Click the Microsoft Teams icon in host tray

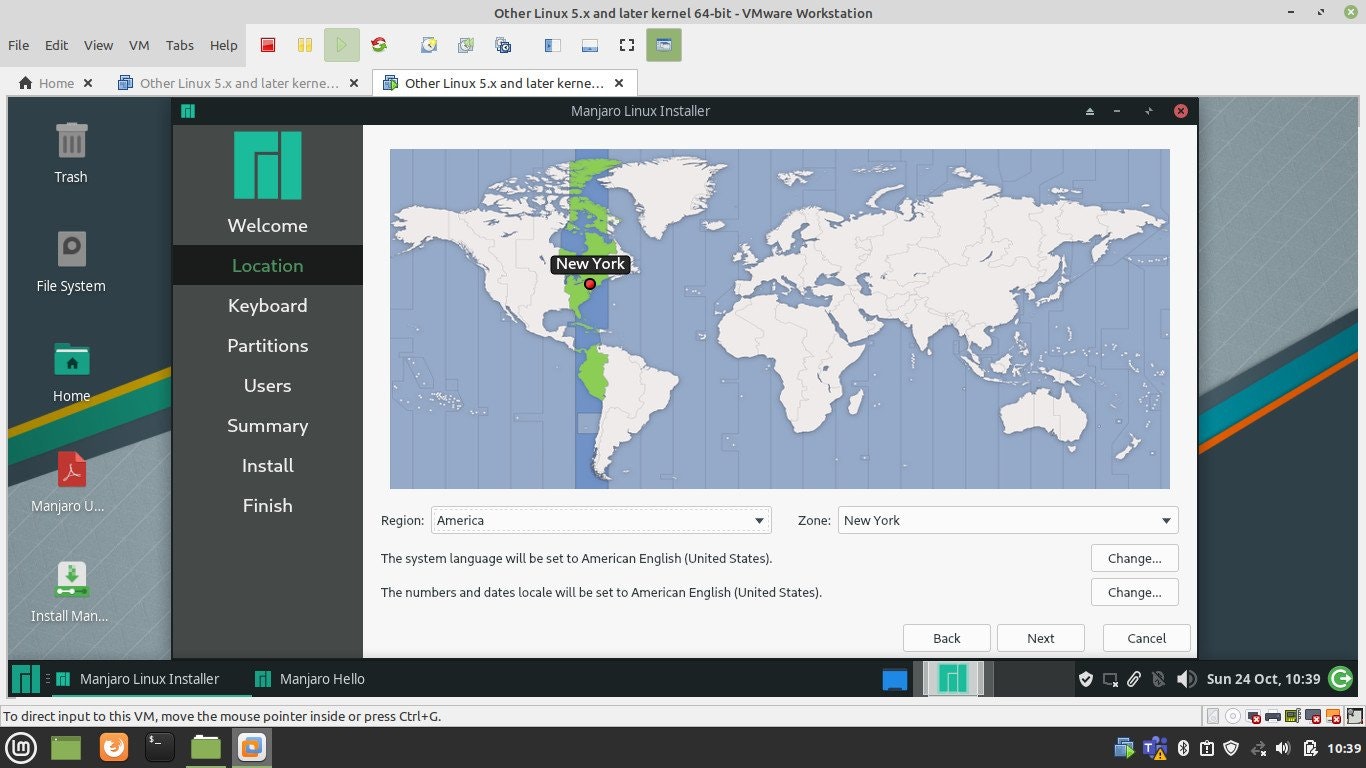pyautogui.click(x=1155, y=748)
